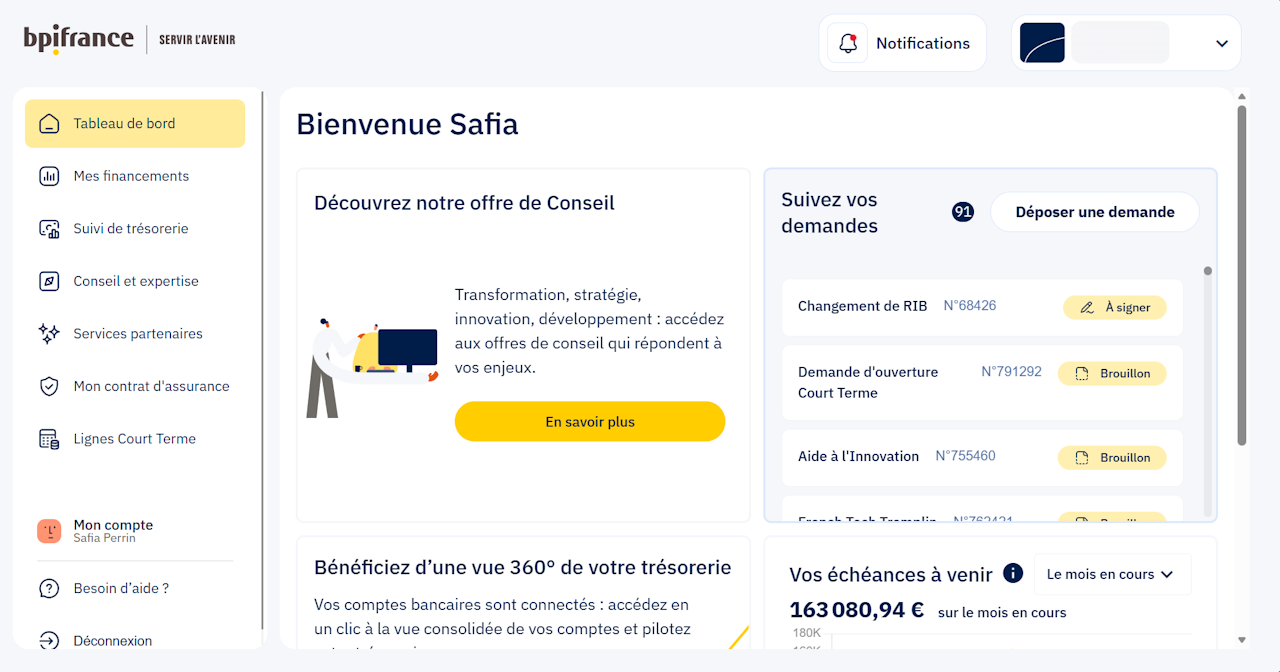The width and height of the screenshot is (1280, 672).
Task: Open the Changement de RIB request N°68426
Action: [x=896, y=306]
